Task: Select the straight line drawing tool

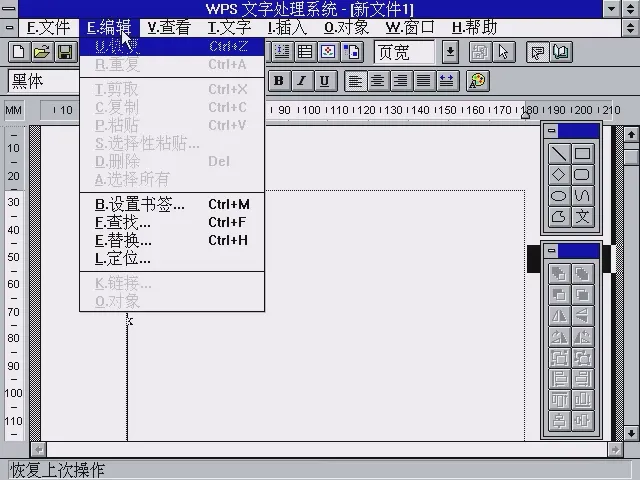Action: click(559, 154)
